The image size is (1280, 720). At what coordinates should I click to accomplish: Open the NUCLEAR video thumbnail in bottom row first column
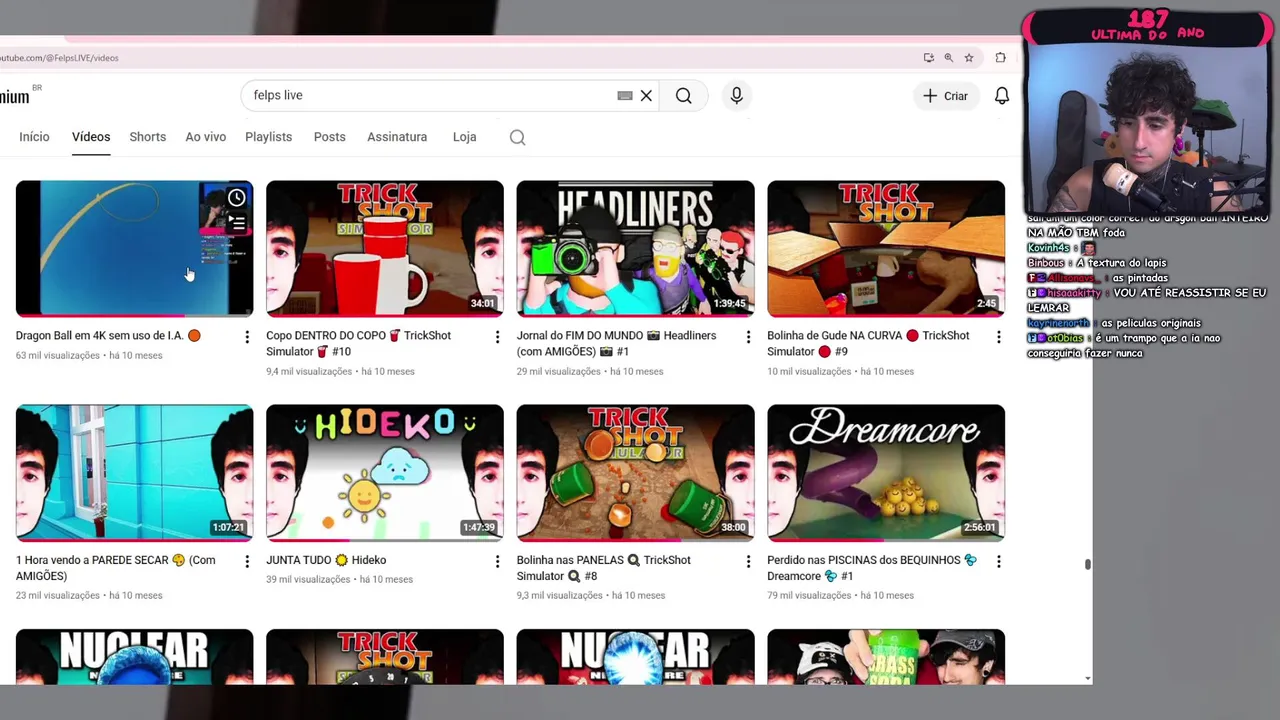point(134,657)
